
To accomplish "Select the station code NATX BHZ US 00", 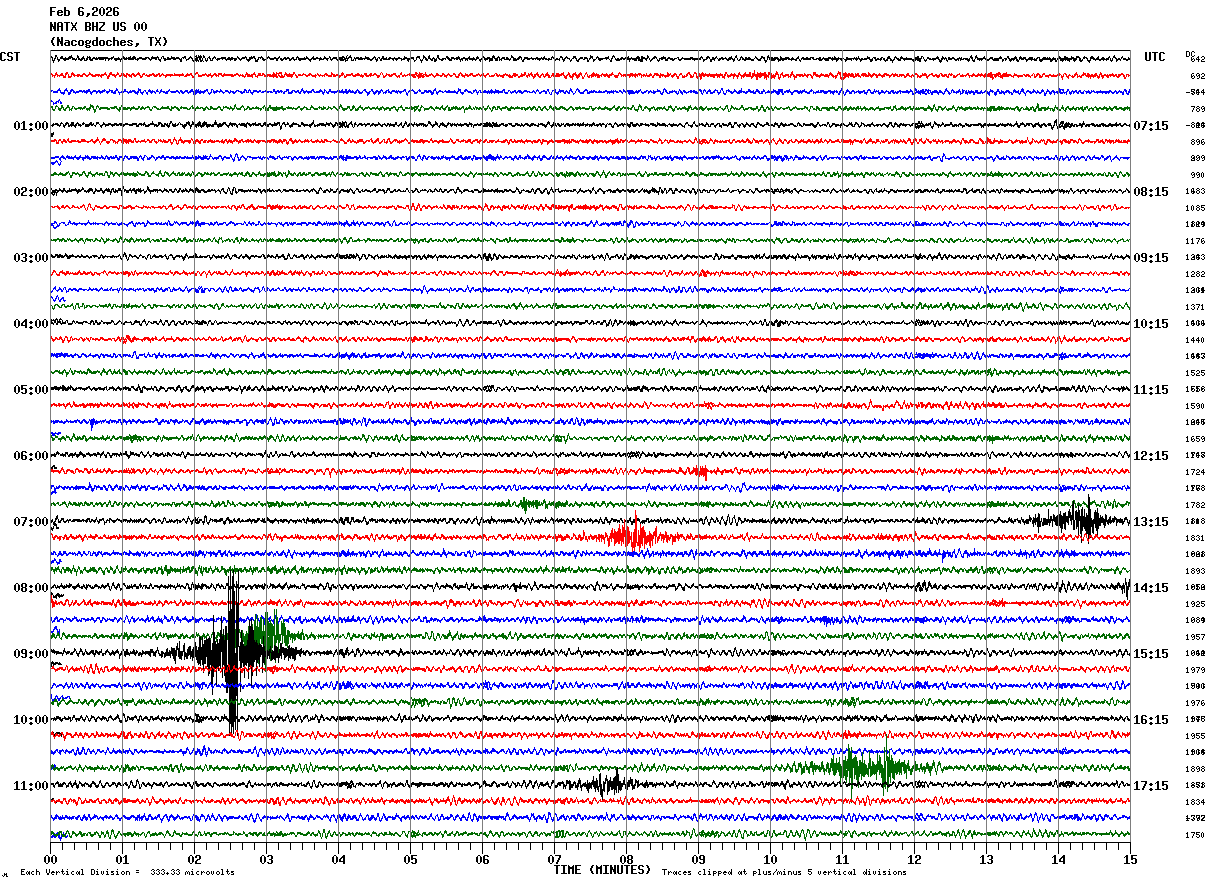I will [98, 27].
